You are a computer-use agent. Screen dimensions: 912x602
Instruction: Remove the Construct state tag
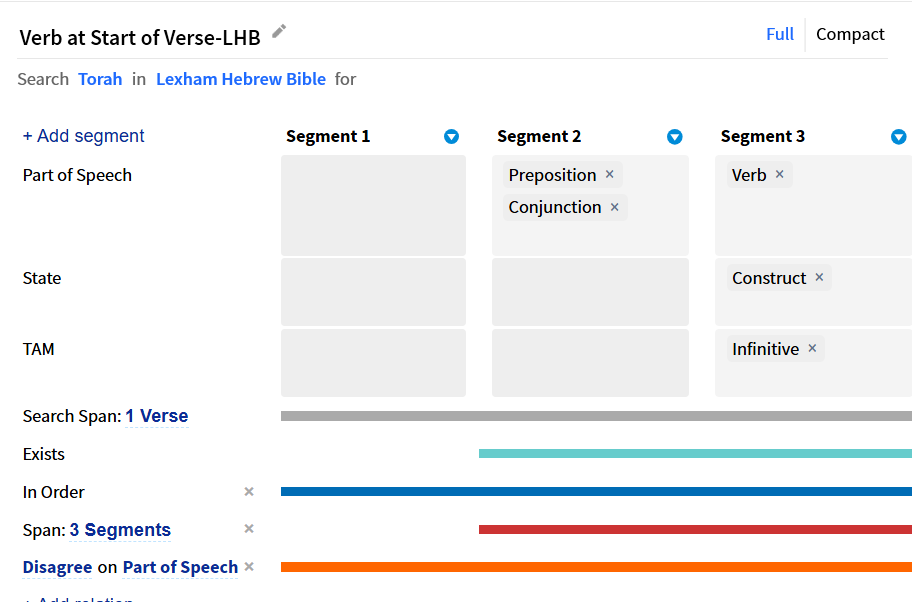coord(820,277)
